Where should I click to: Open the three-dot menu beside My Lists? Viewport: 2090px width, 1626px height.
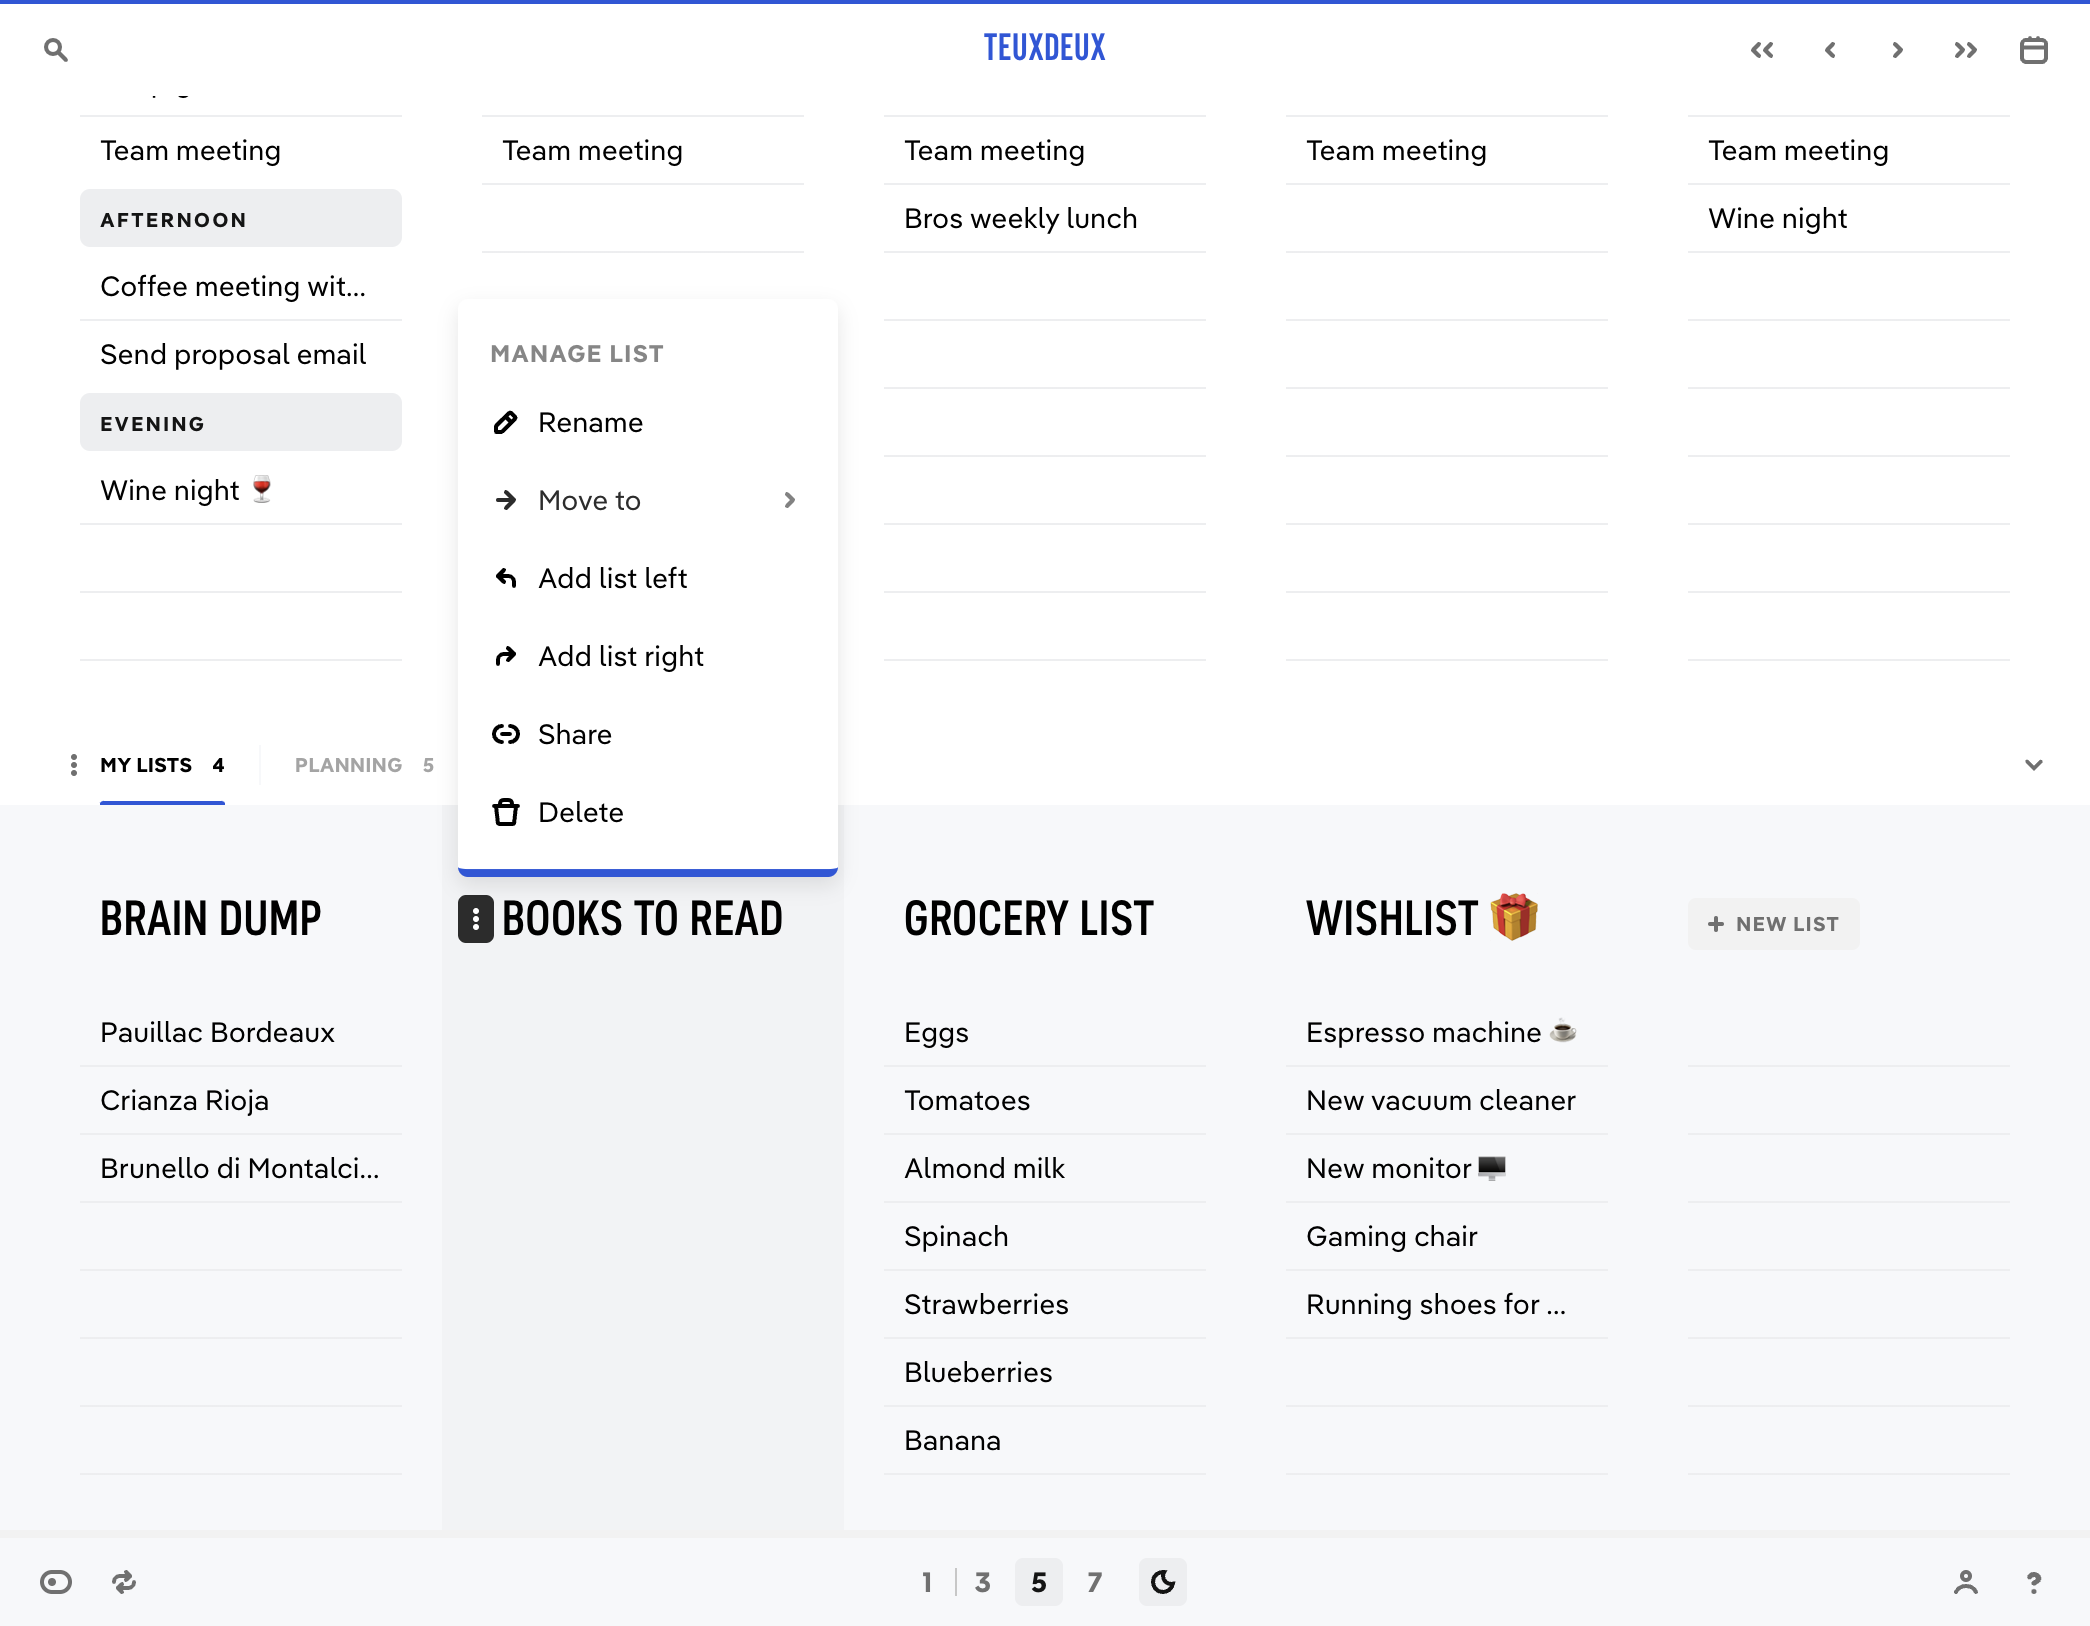tap(73, 765)
